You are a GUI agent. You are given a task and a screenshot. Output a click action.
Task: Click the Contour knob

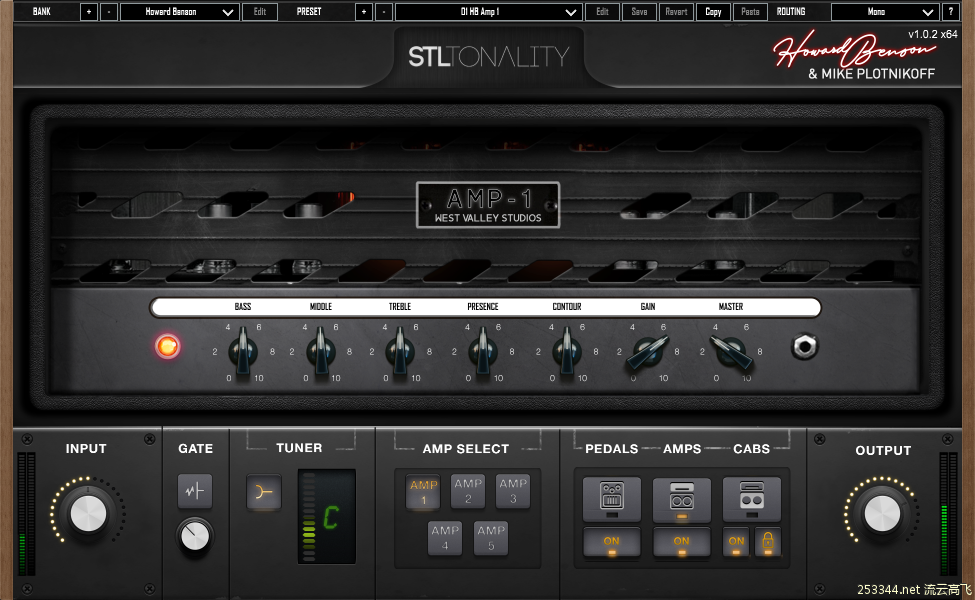point(566,352)
